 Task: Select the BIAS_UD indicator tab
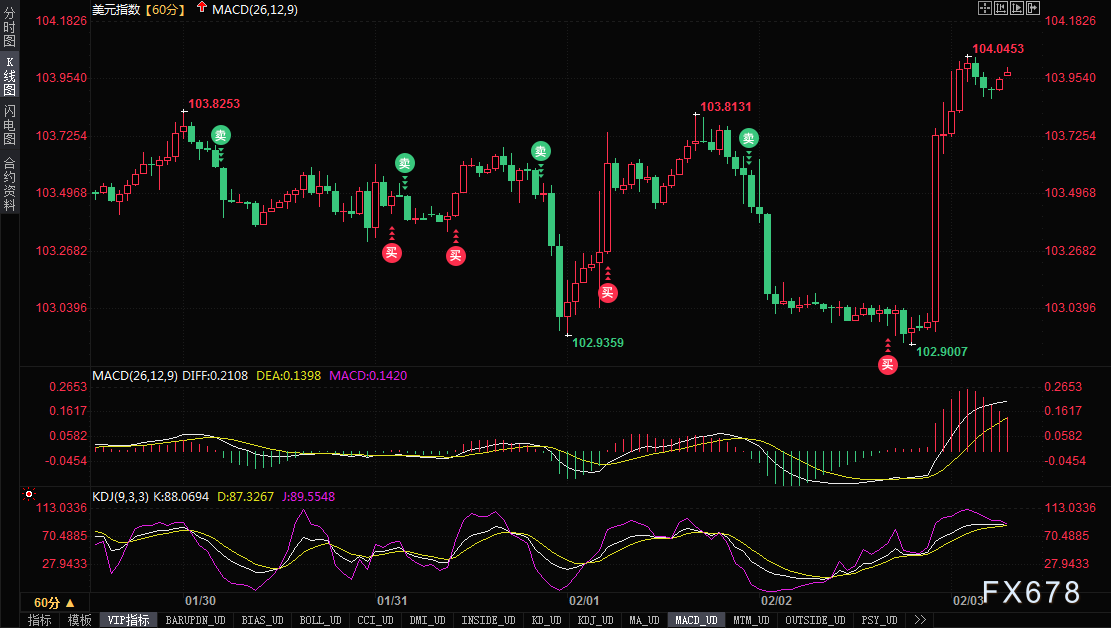click(262, 620)
